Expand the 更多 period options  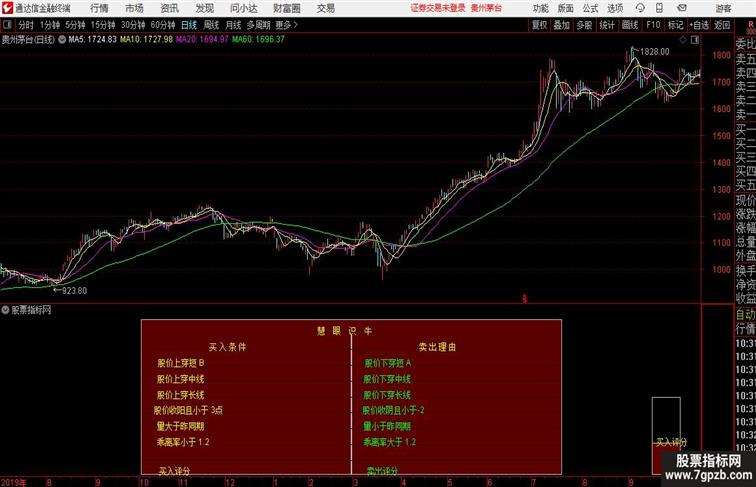[x=286, y=25]
